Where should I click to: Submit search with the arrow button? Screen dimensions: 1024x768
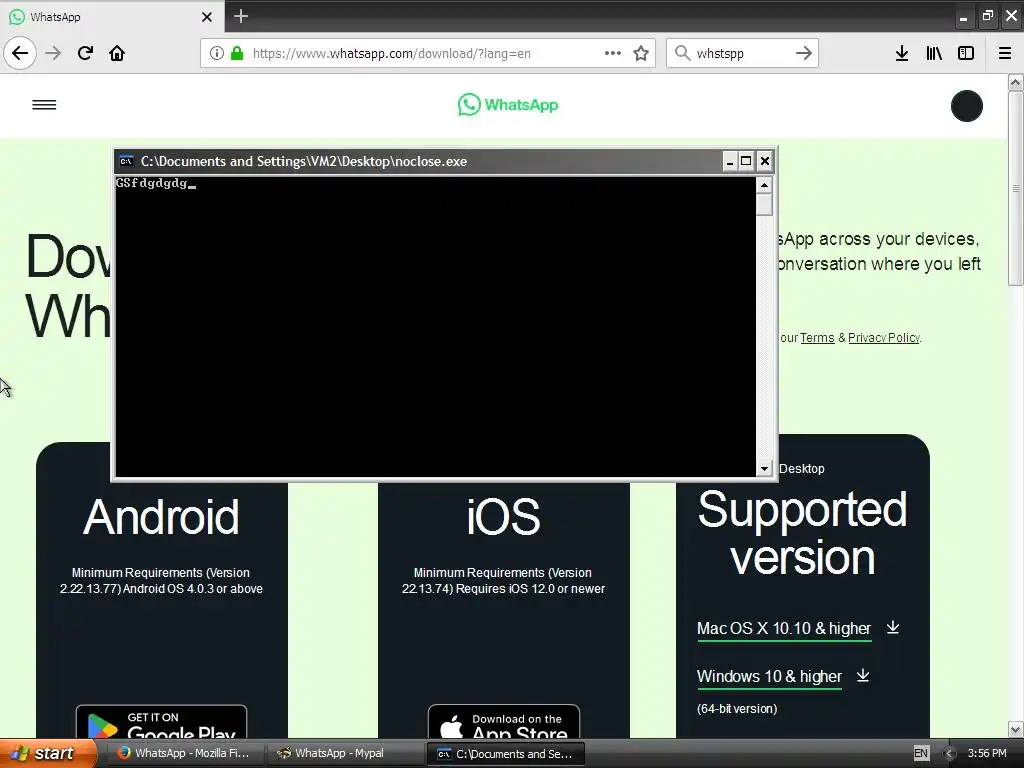coord(804,53)
